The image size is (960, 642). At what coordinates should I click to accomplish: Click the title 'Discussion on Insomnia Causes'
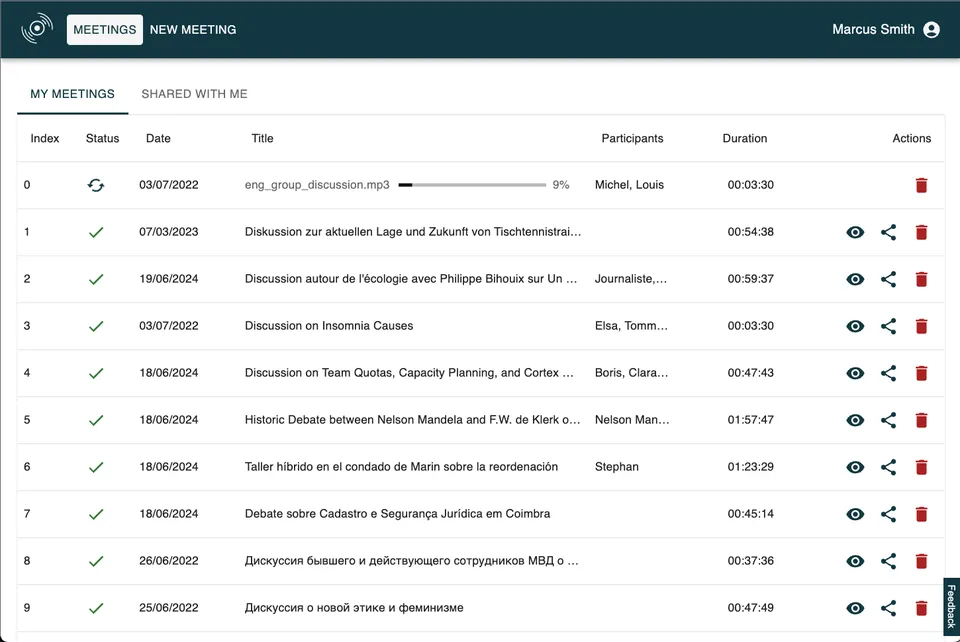click(x=329, y=326)
